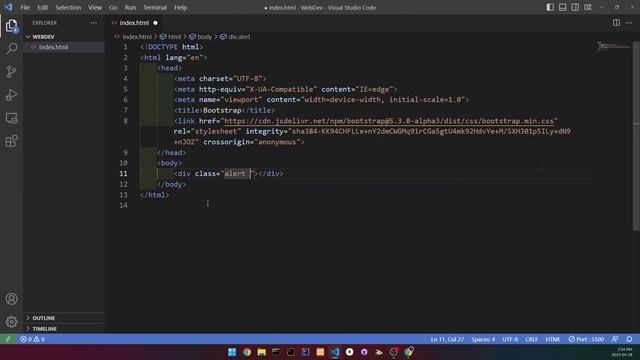This screenshot has width=640, height=360.
Task: Open Chrome from the taskbar
Action: 247,352
